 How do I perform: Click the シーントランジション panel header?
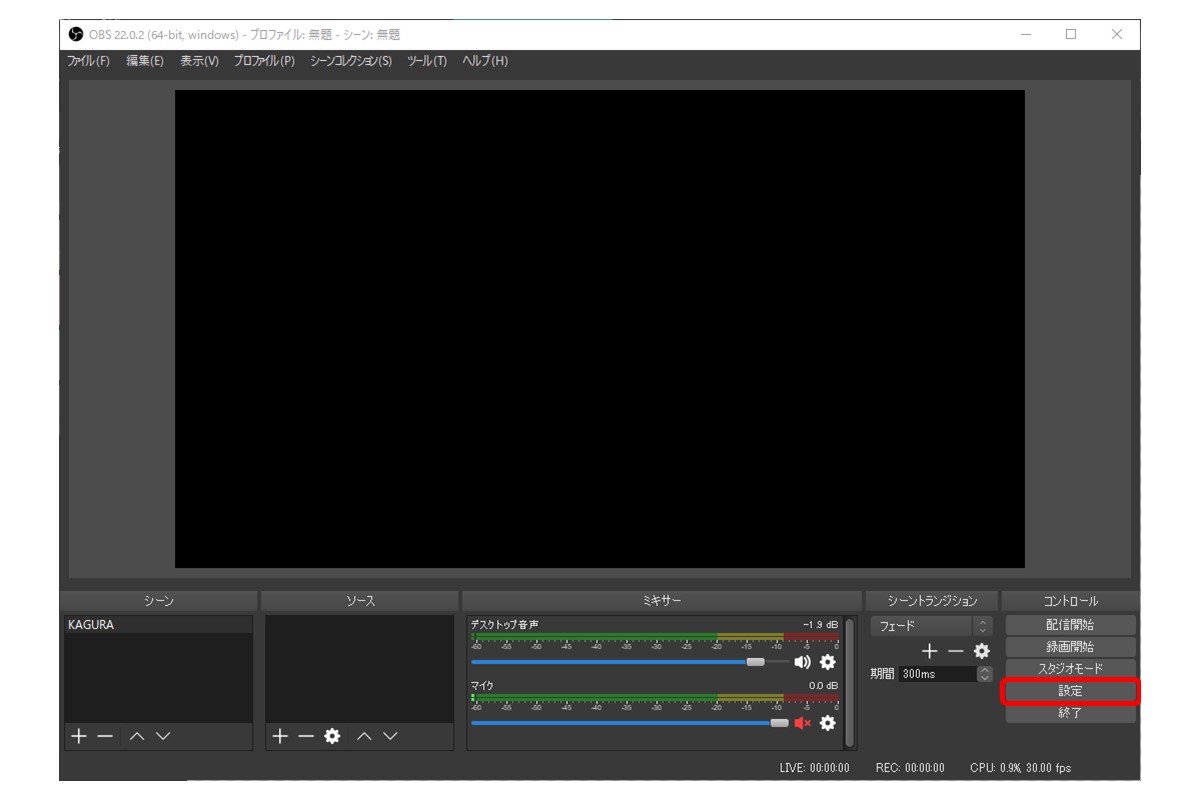pyautogui.click(x=932, y=601)
